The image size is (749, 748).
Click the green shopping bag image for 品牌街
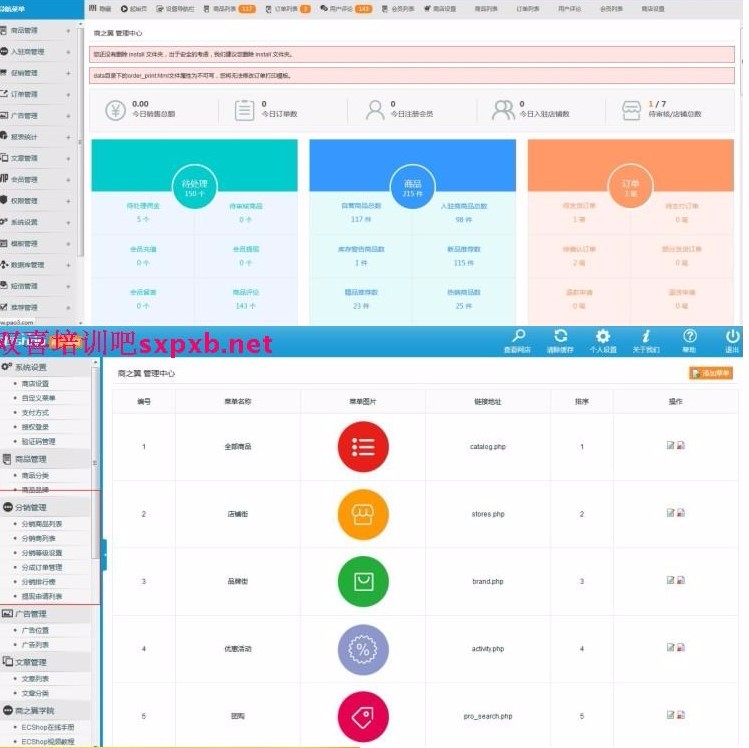363,582
